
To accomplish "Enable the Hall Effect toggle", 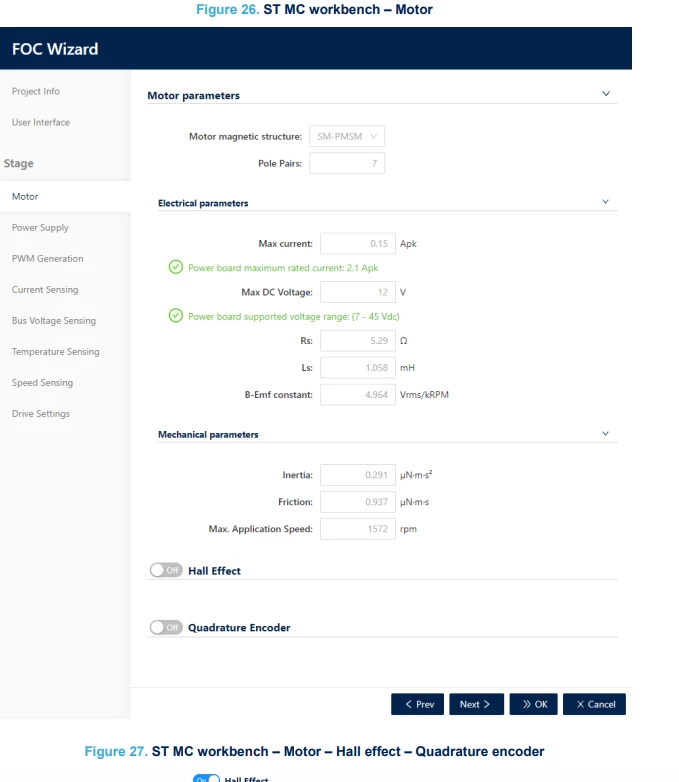I will 166,570.
